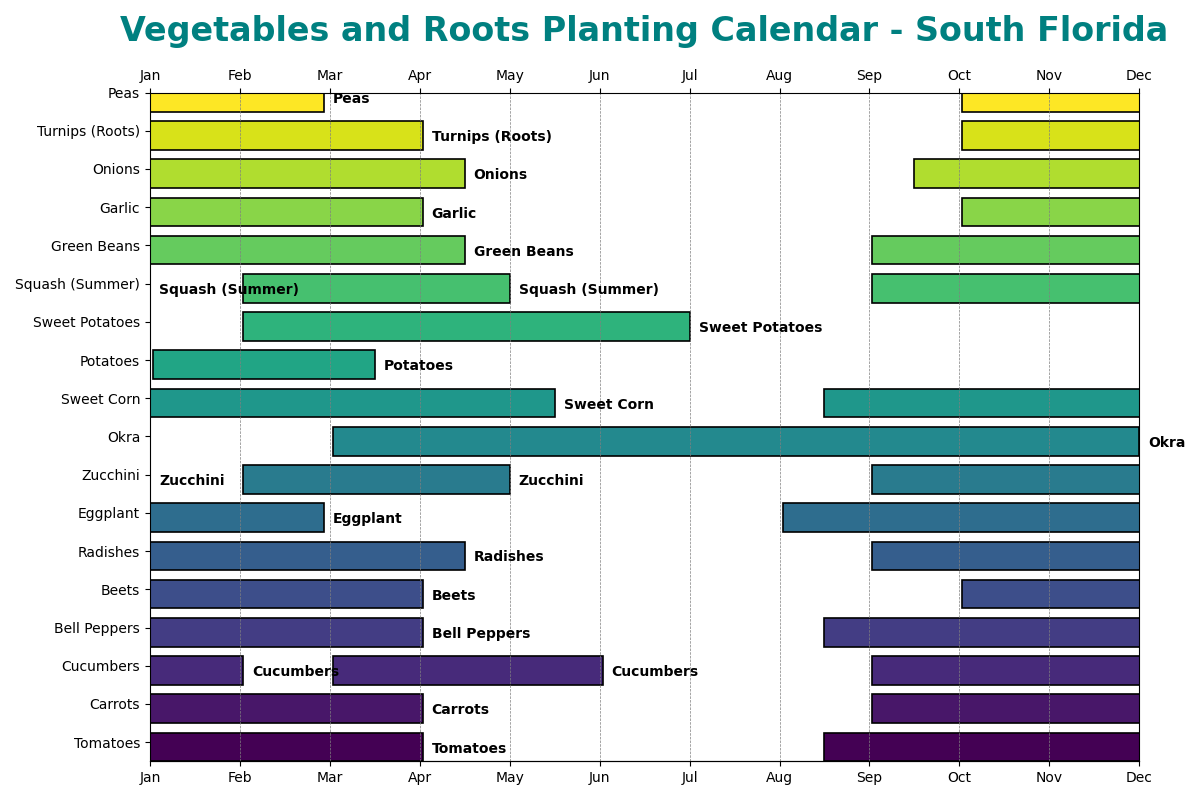1200x800 pixels.
Task: Click the chart title about South Florida
Action: (643, 31)
